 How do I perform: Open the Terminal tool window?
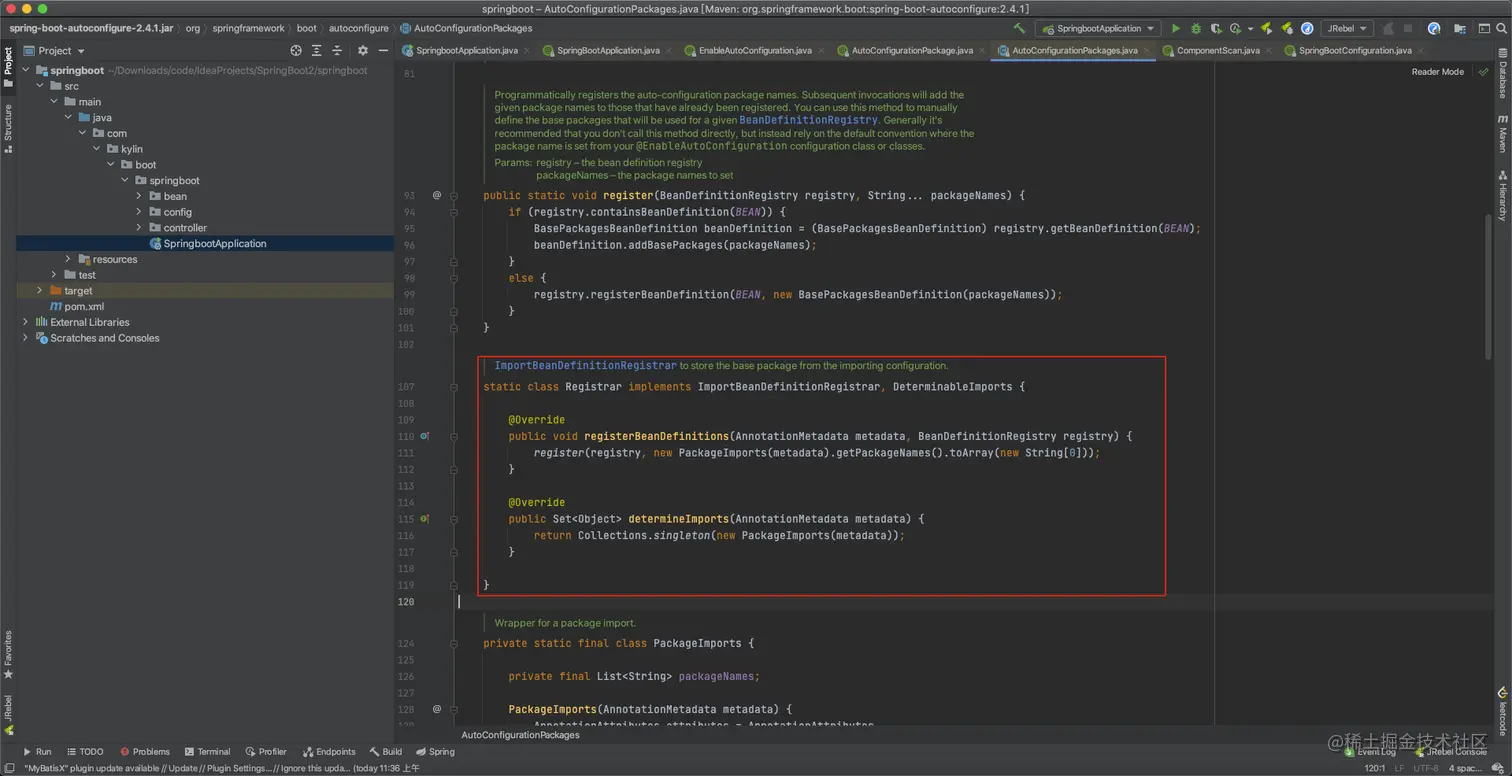click(x=207, y=751)
